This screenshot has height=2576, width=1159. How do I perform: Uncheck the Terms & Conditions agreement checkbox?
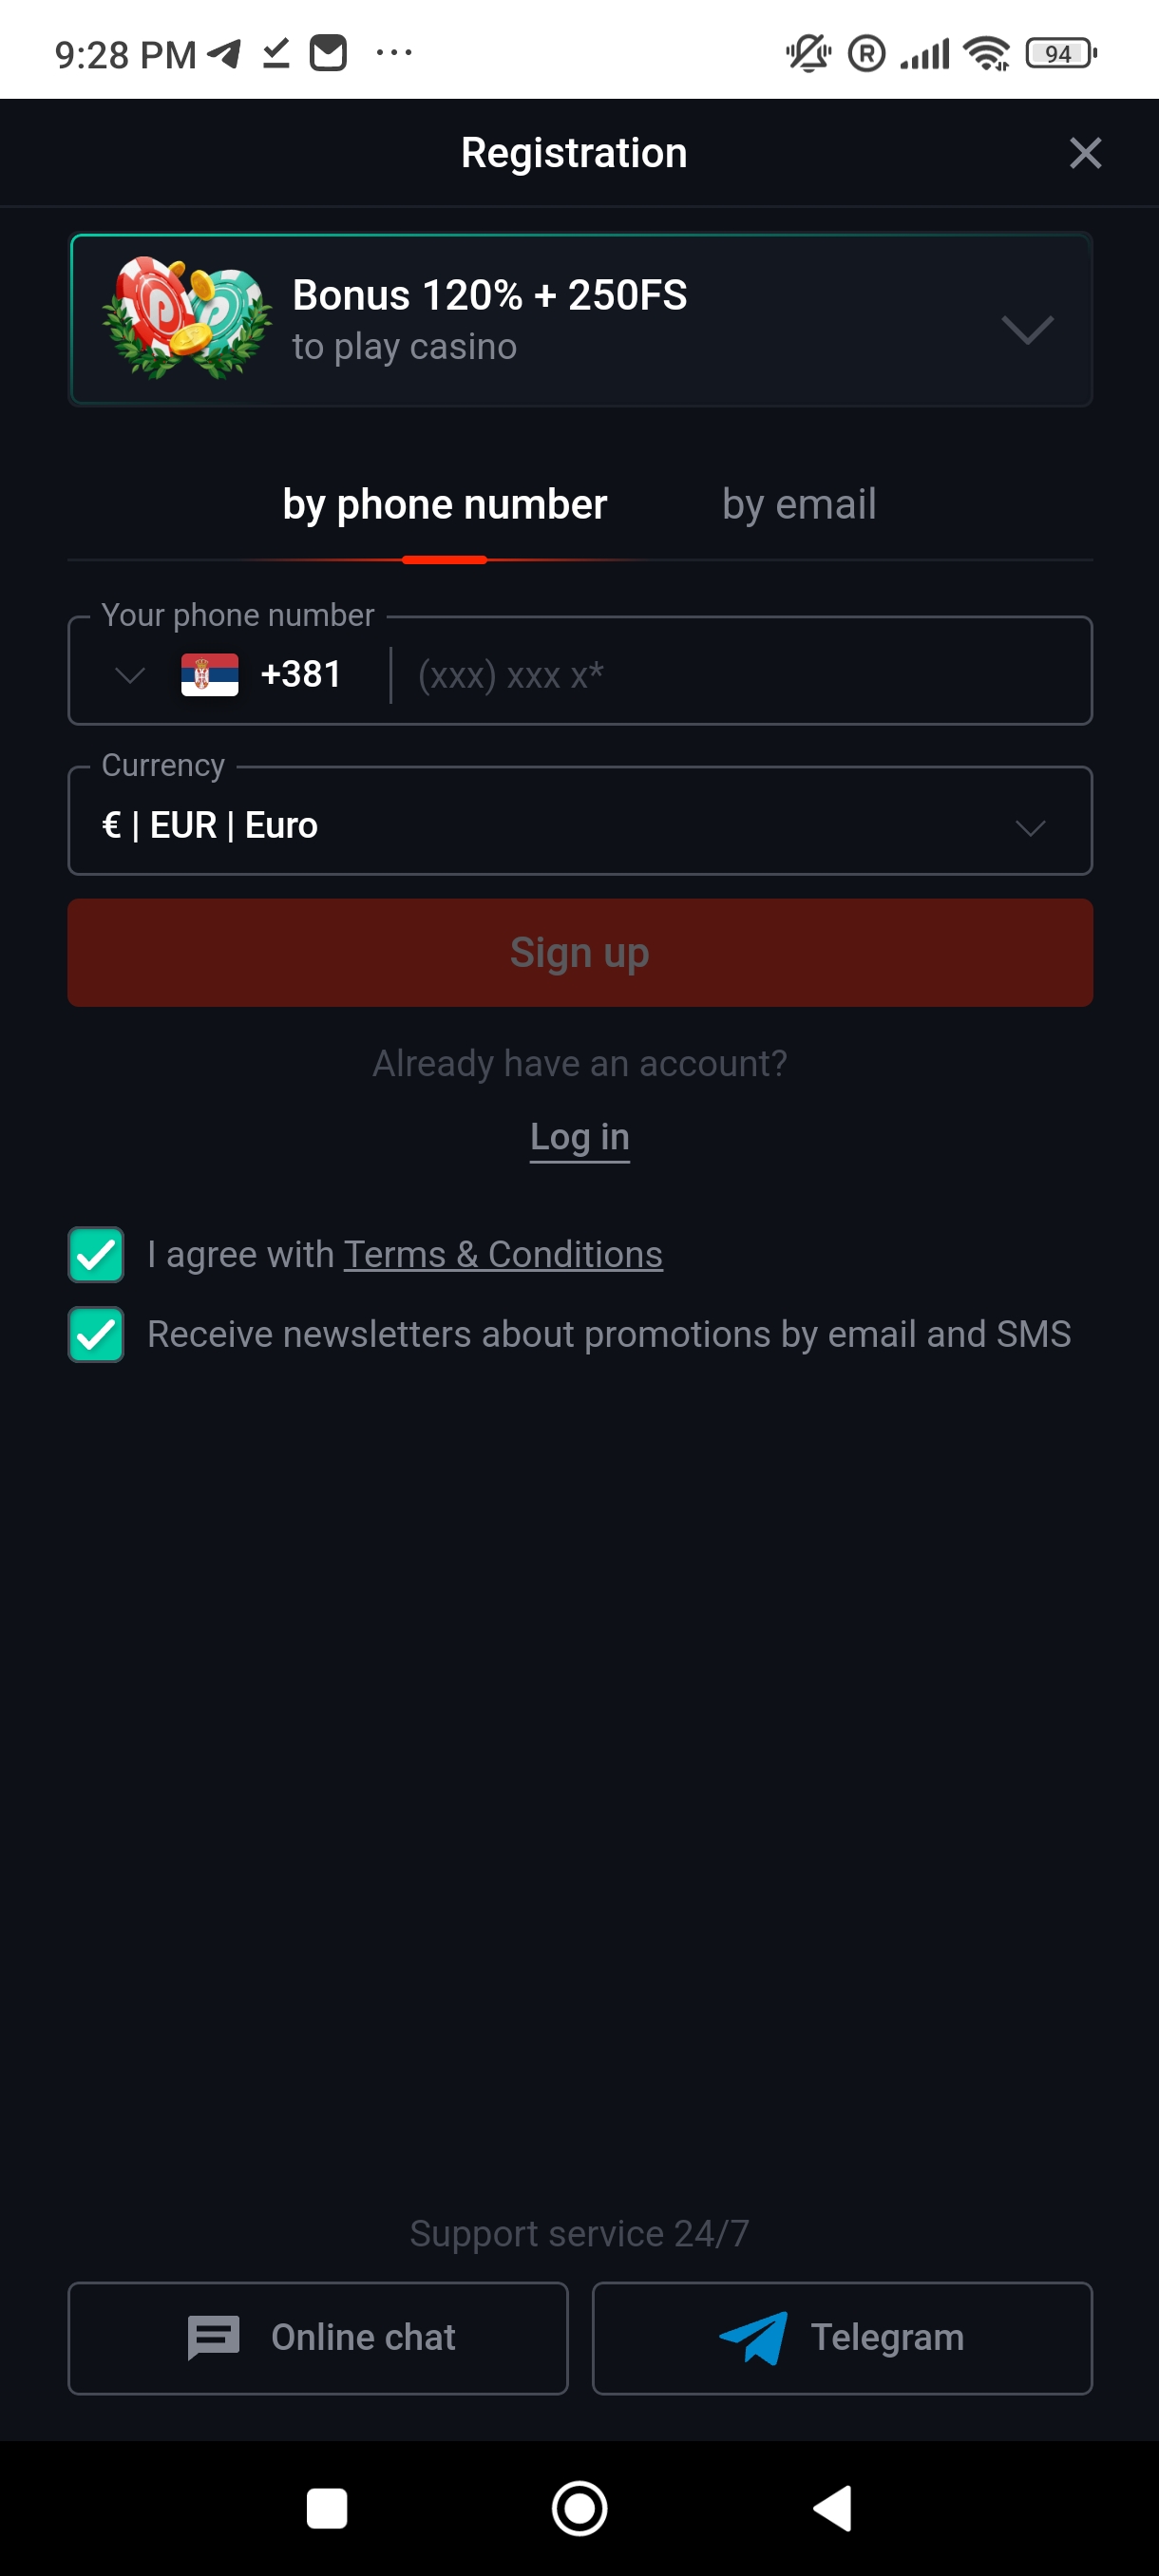point(96,1254)
